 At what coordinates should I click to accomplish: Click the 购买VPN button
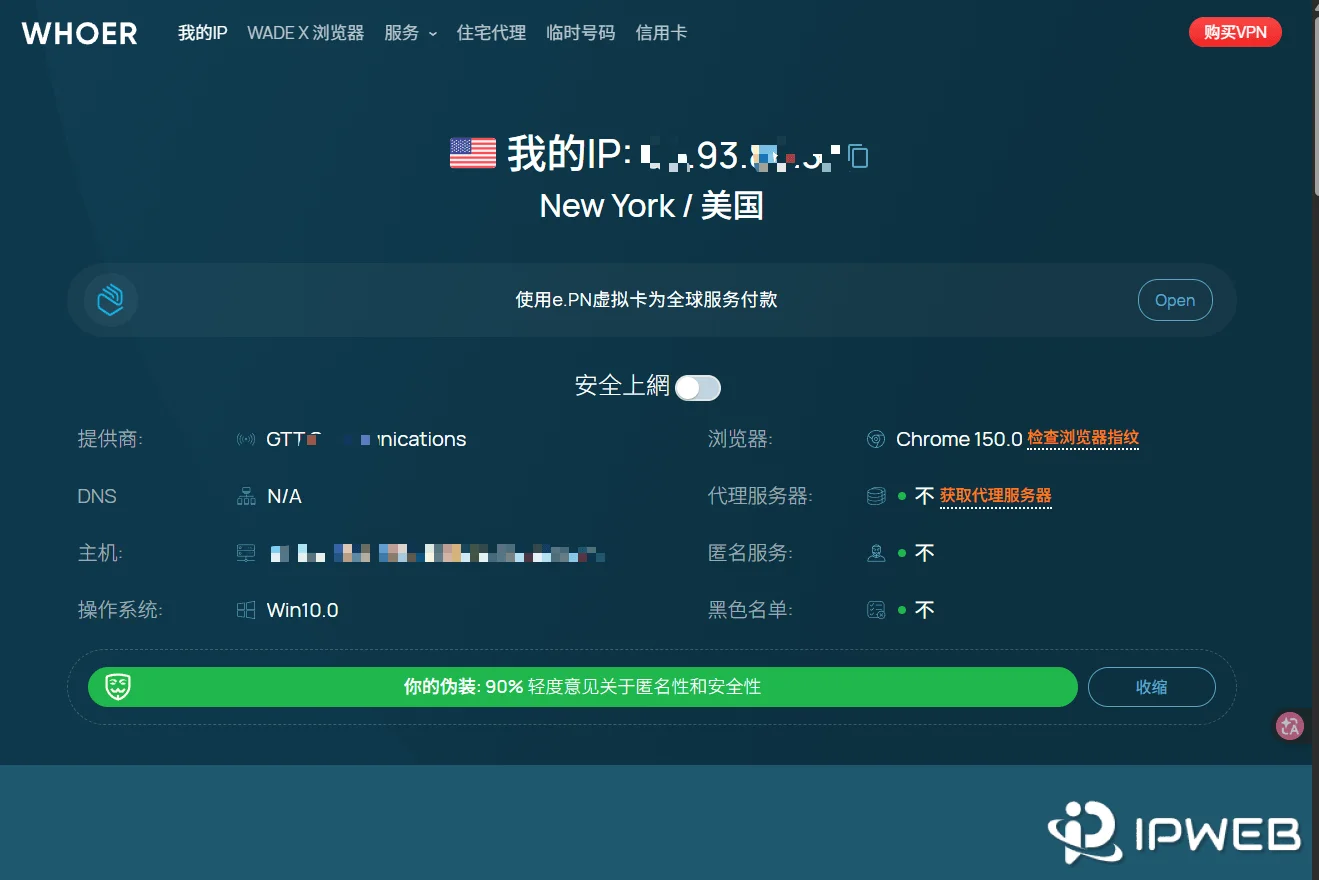click(x=1235, y=32)
